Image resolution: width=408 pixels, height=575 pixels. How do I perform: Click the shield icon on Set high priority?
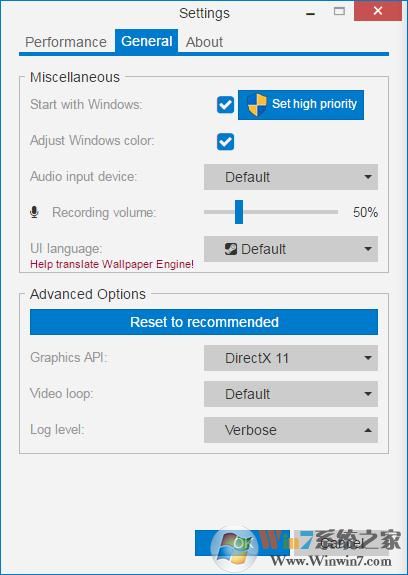(x=257, y=105)
